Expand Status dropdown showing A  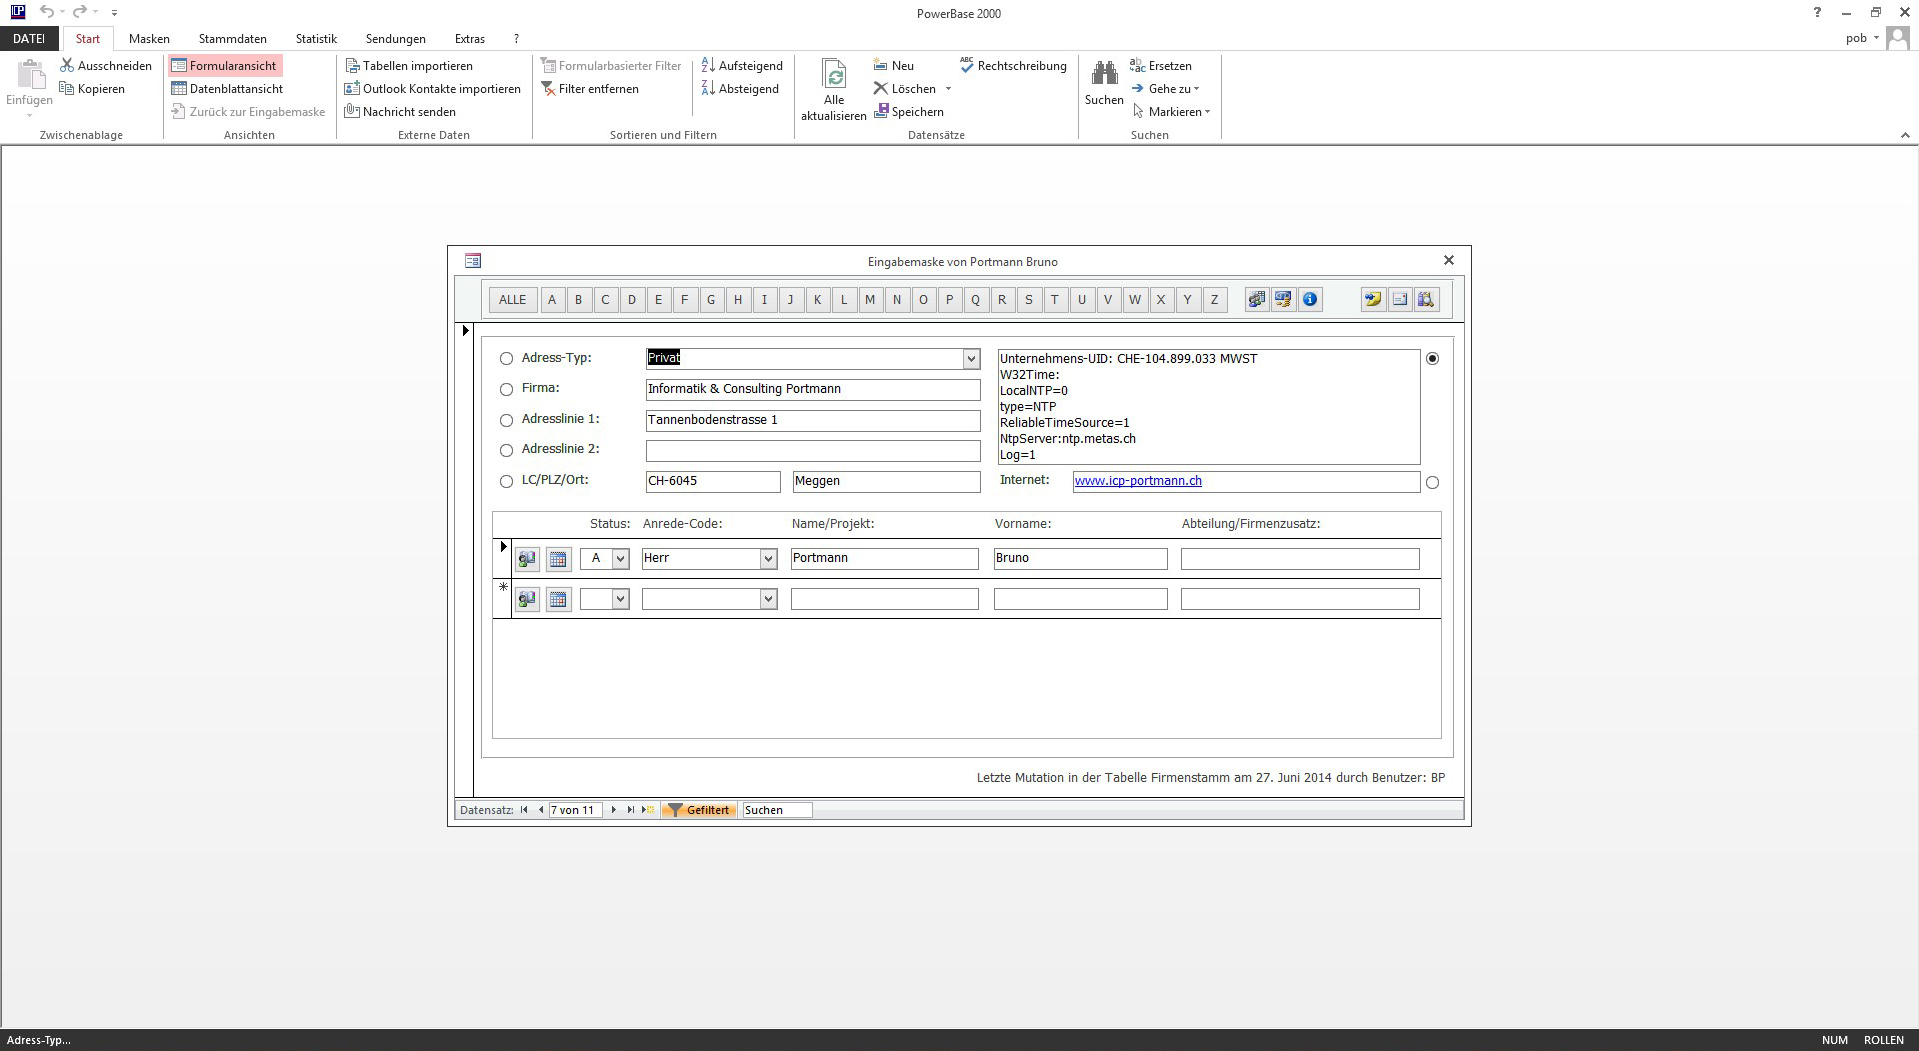click(620, 559)
